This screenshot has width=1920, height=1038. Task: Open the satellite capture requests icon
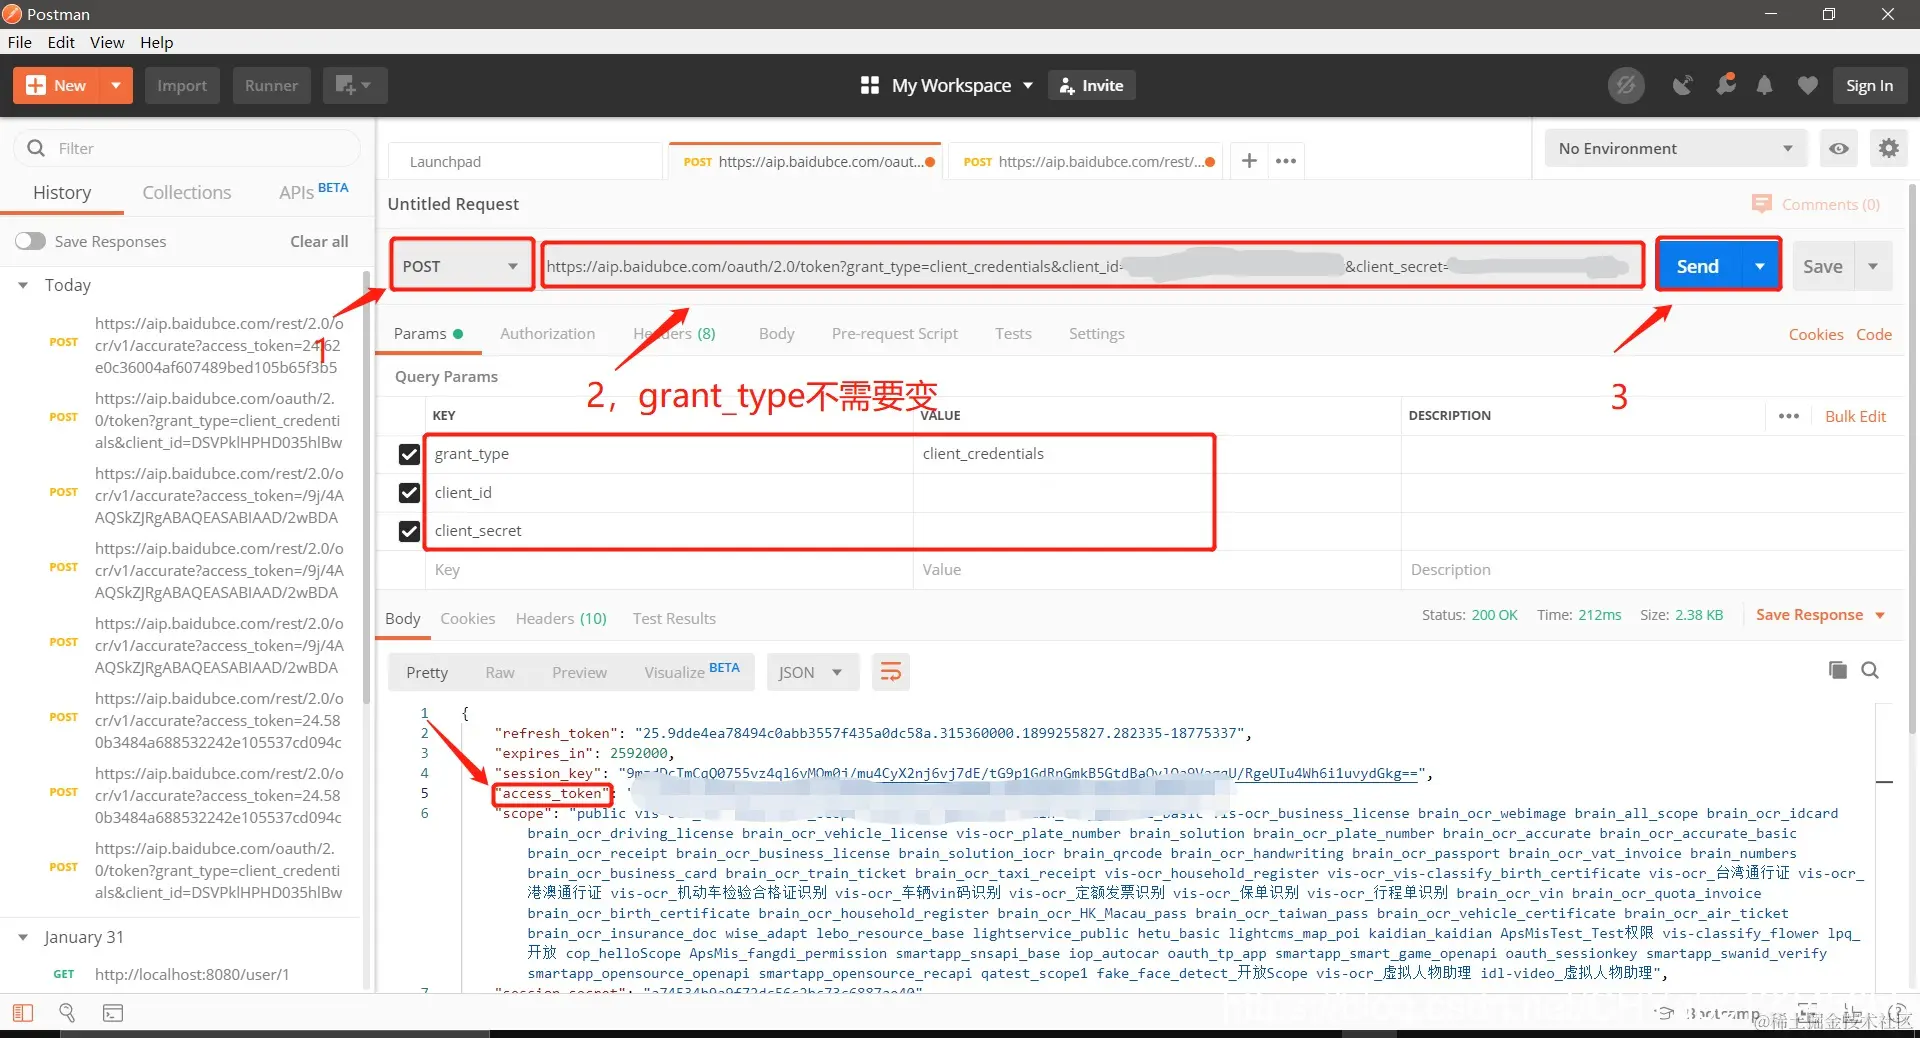pos(1683,85)
